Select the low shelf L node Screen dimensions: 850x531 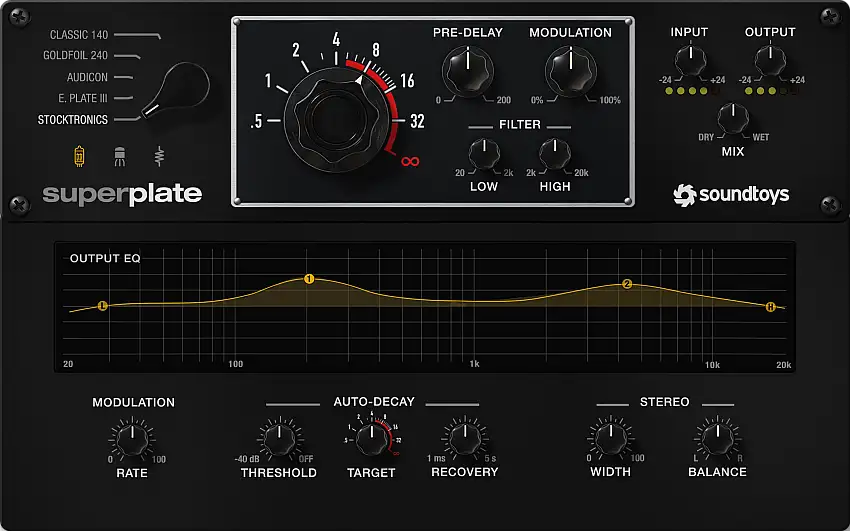point(102,306)
